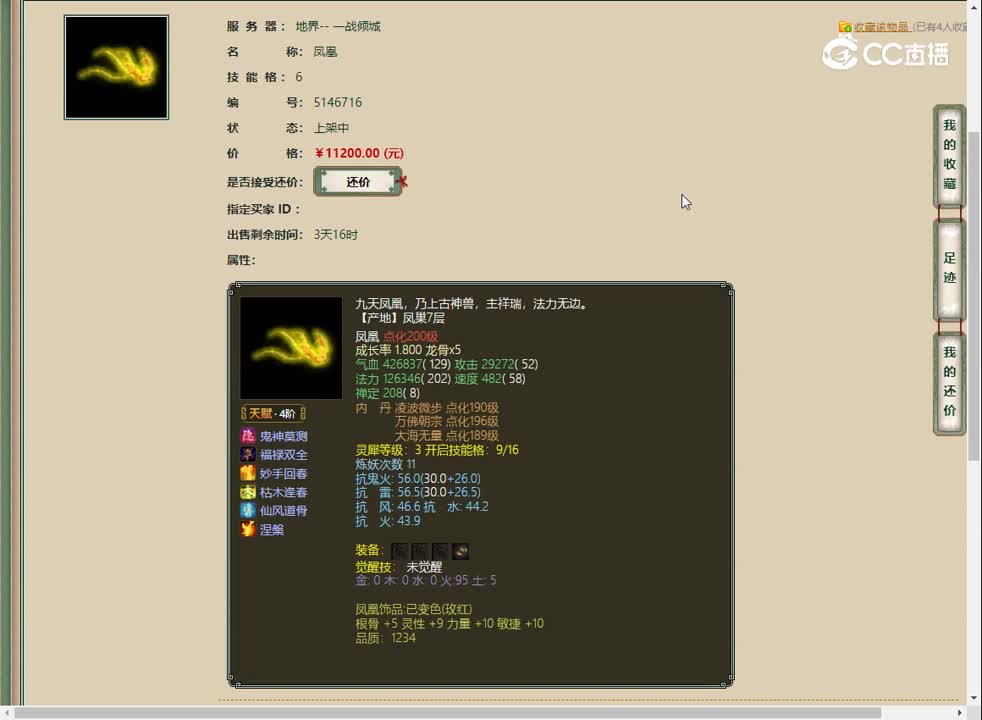The width and height of the screenshot is (982, 720).
Task: Click the folder icon beside 收藏该物品
Action: pyautogui.click(x=845, y=26)
